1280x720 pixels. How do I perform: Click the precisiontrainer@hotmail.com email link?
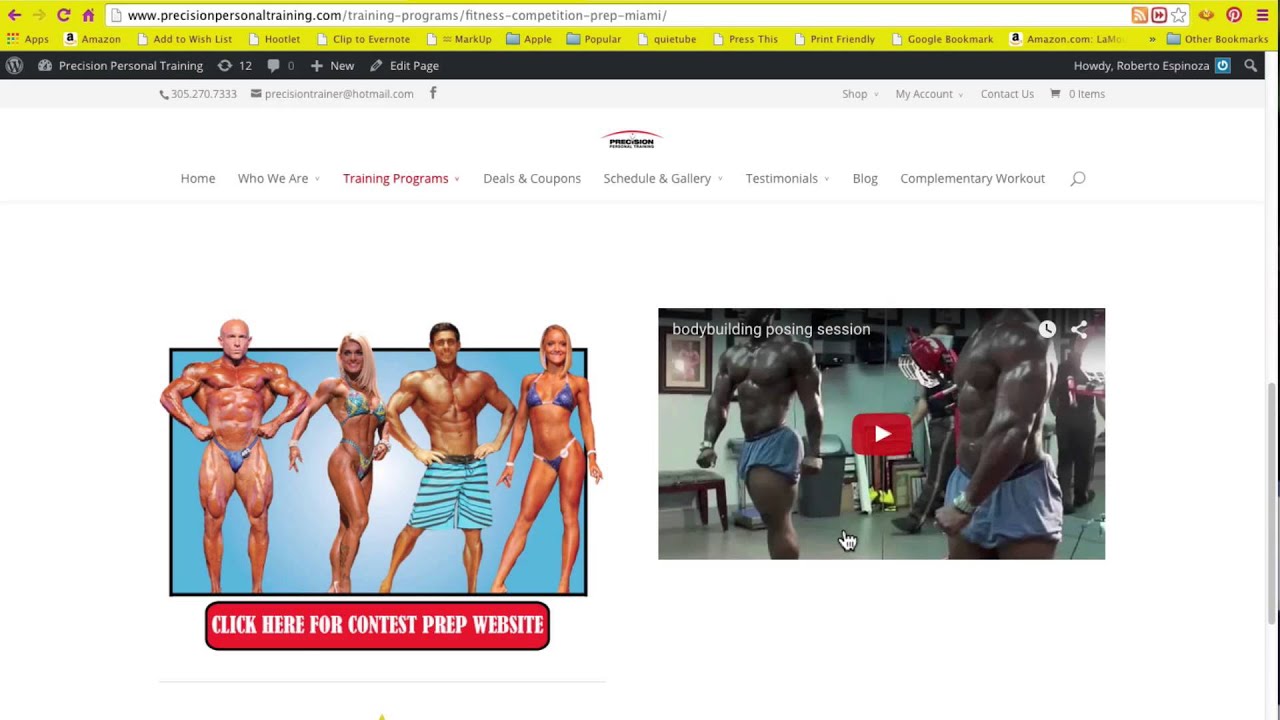coord(332,94)
